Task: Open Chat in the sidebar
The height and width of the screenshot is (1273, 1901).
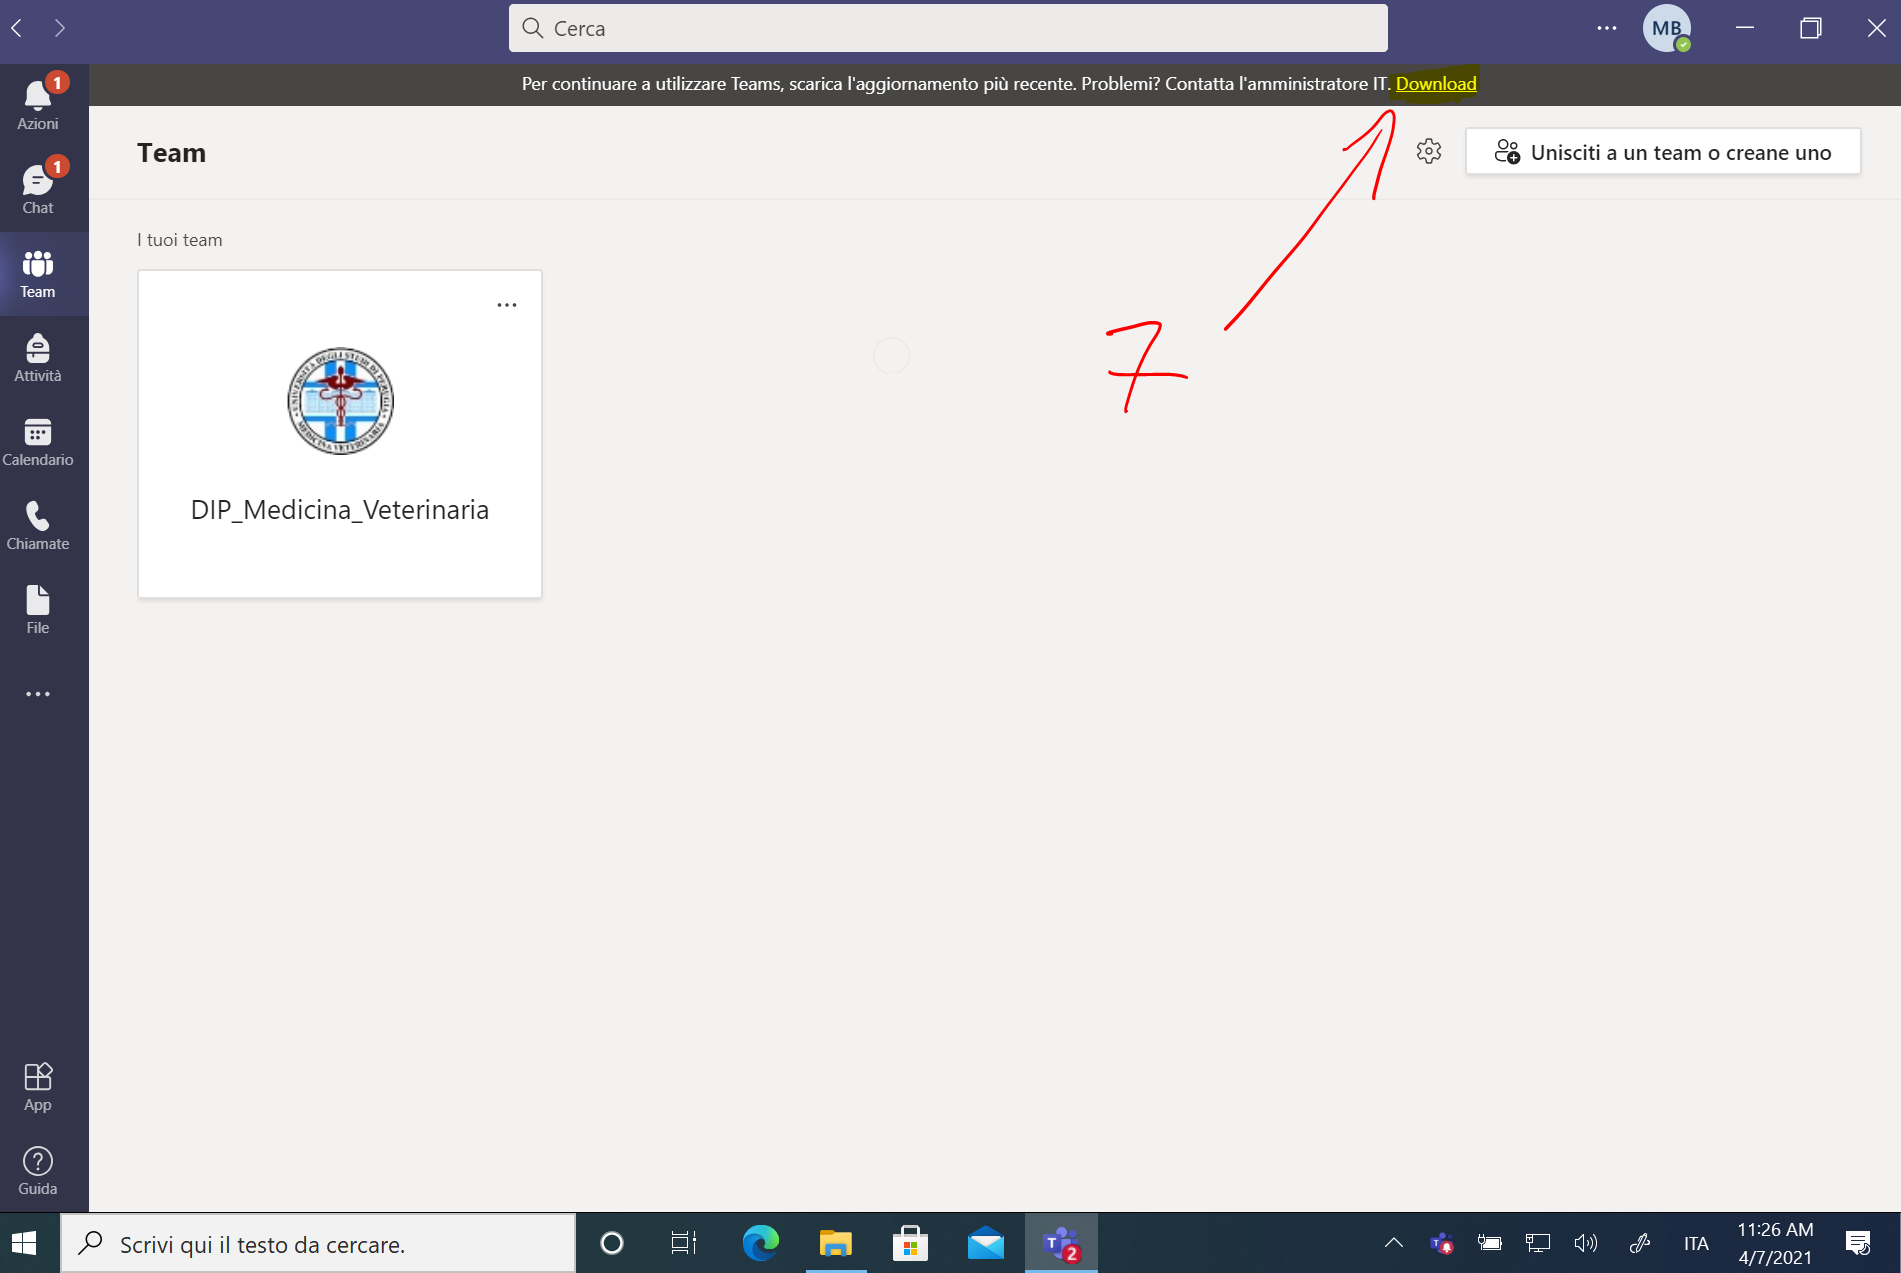Action: pos(38,189)
